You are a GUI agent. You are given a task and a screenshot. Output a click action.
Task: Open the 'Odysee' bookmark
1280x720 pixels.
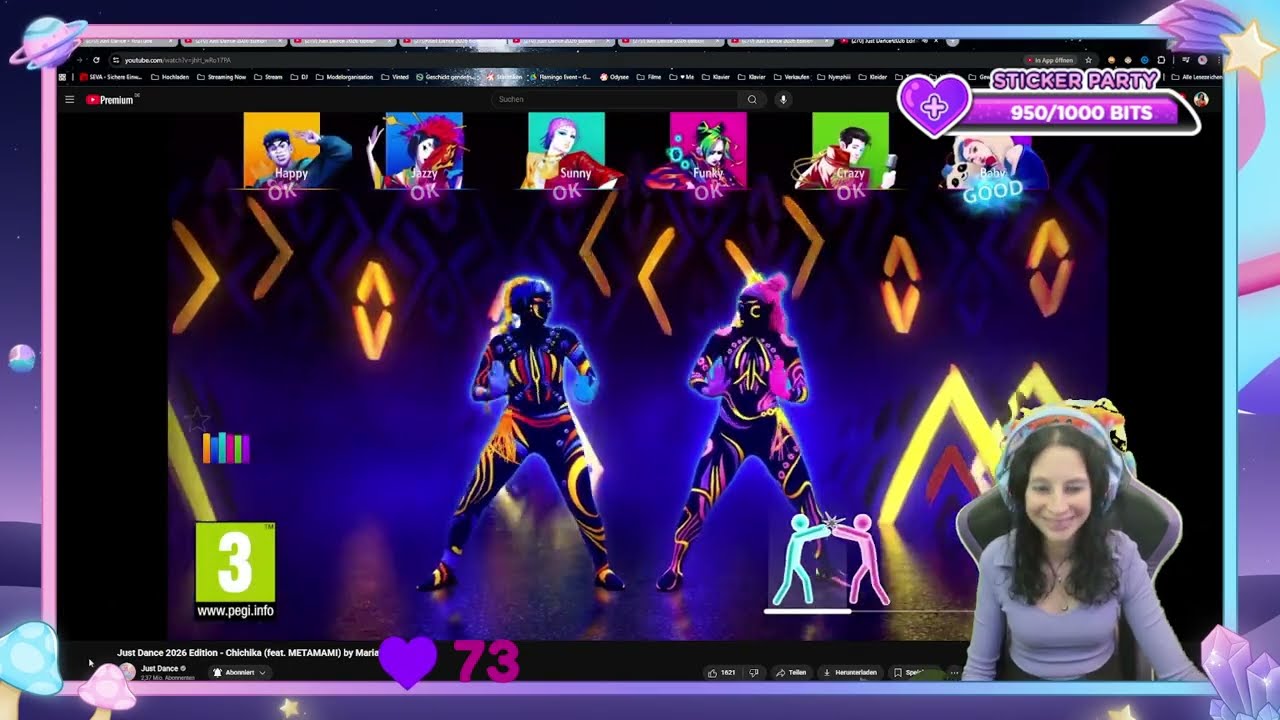(x=614, y=77)
